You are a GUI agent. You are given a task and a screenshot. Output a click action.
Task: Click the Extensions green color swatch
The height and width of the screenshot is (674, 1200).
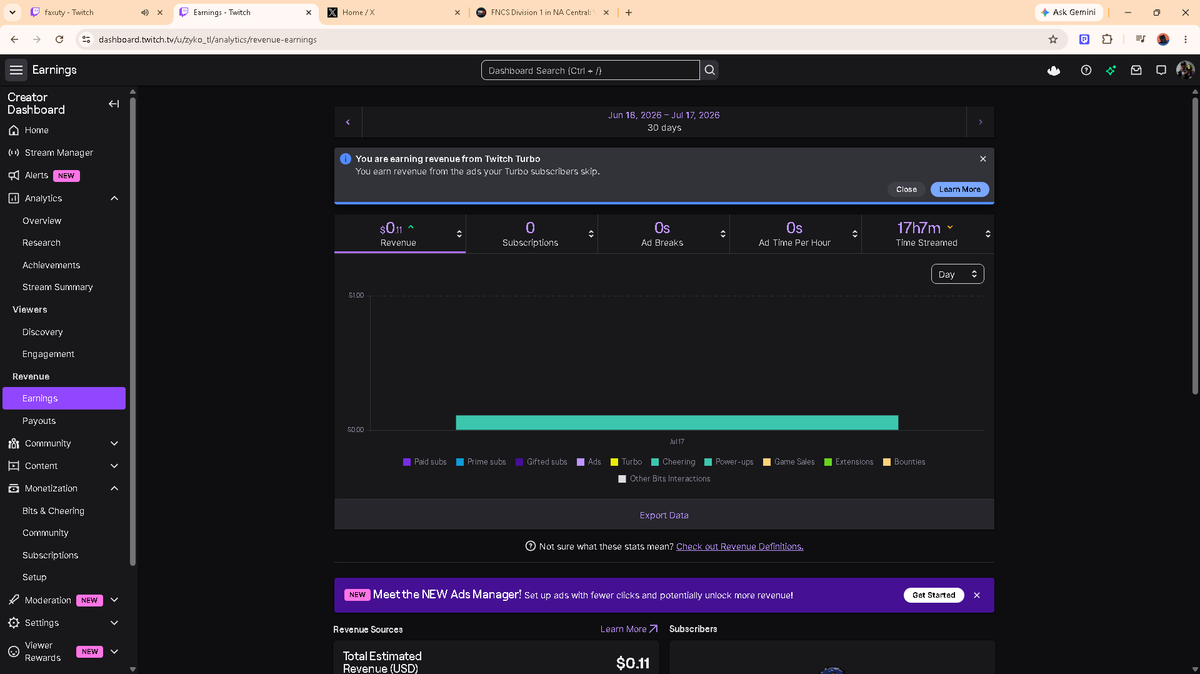click(x=828, y=462)
